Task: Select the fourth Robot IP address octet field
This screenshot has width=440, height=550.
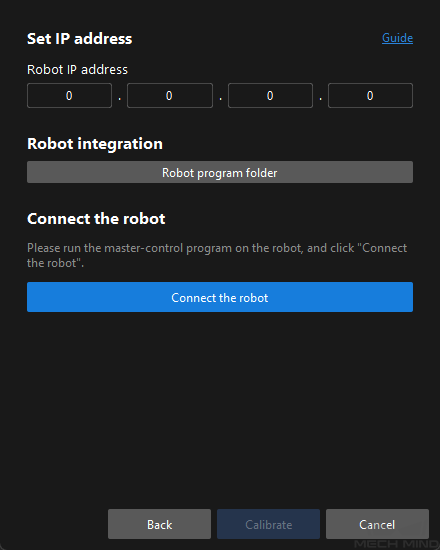Action: coord(370,95)
